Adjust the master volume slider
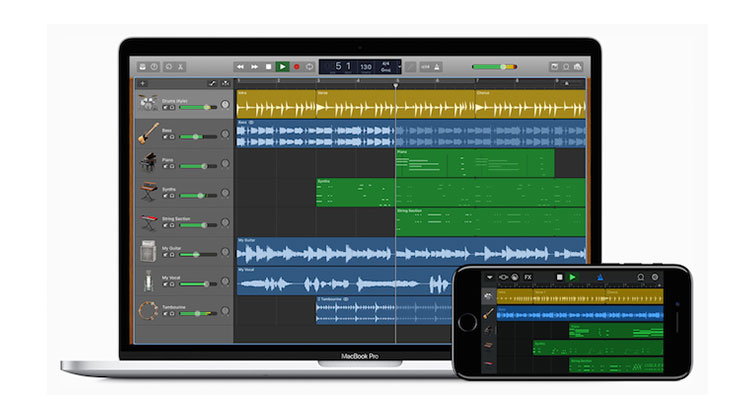Image resolution: width=750 pixels, height=400 pixels. pos(494,67)
